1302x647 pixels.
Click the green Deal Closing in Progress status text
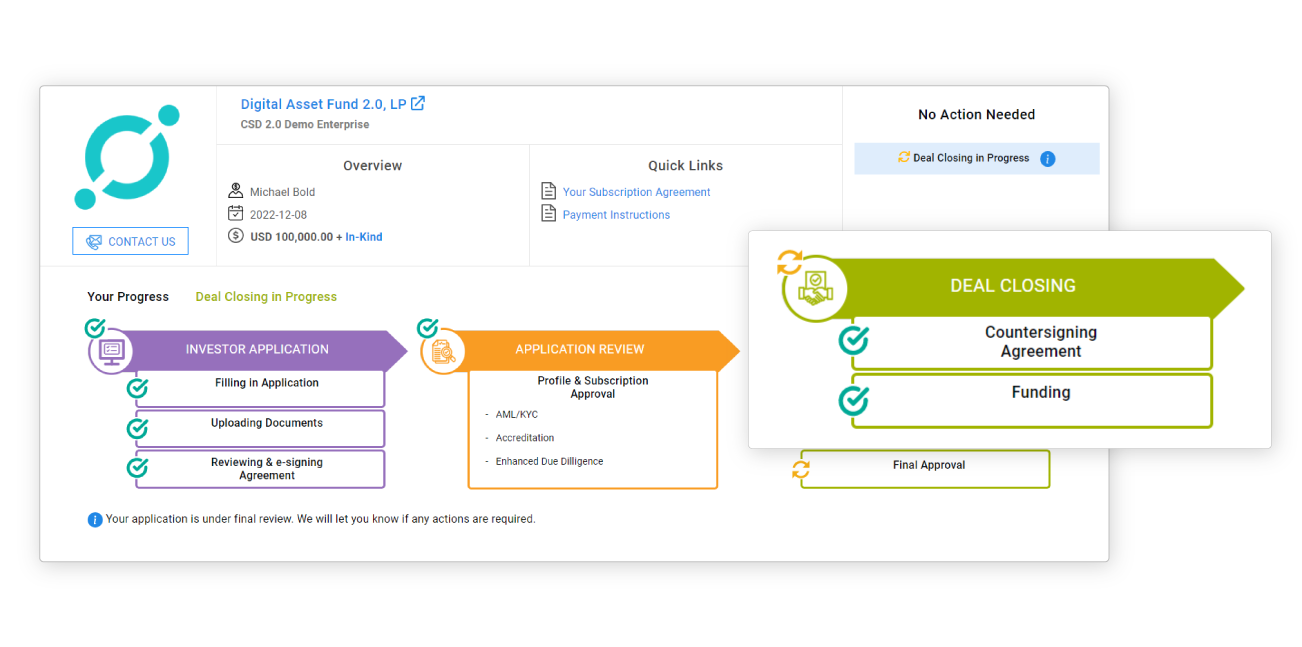point(266,297)
